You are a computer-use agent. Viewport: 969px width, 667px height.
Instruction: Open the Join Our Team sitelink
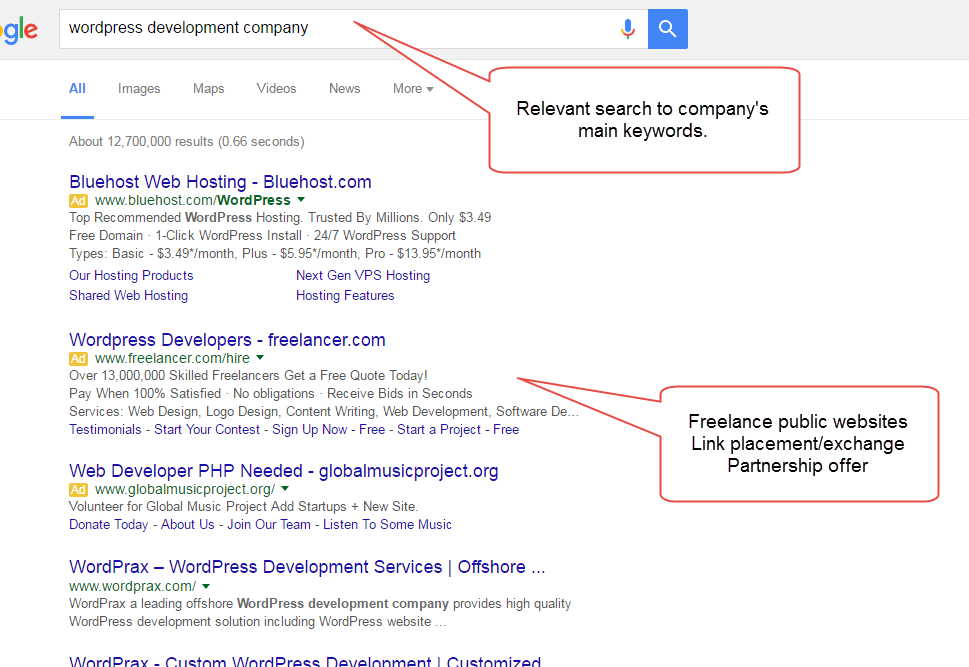pos(269,524)
